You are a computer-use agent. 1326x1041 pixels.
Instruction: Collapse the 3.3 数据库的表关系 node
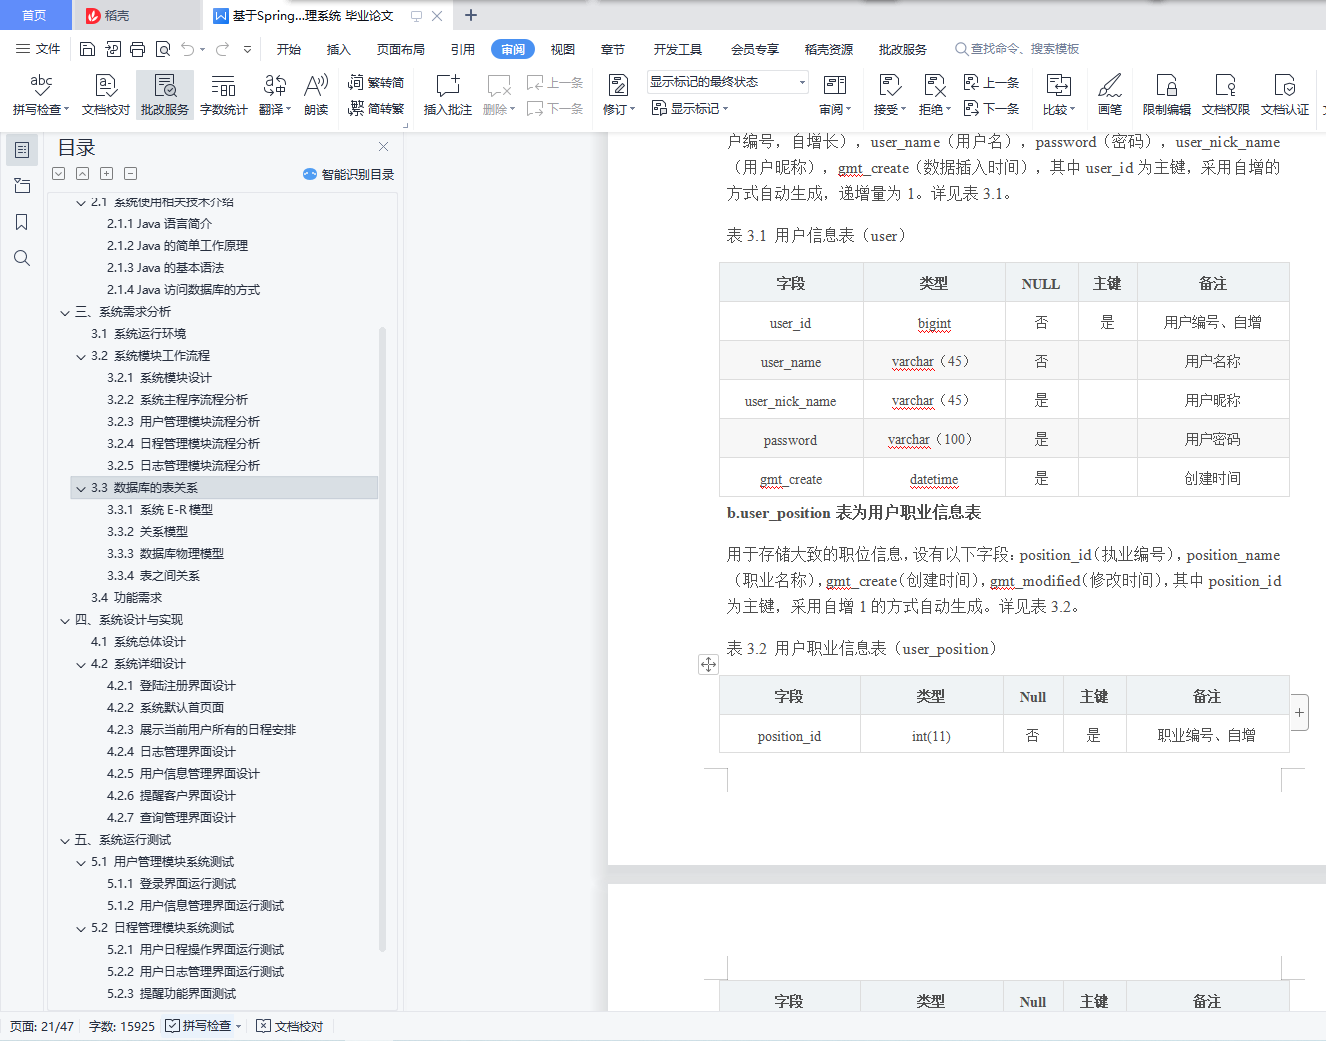click(81, 488)
